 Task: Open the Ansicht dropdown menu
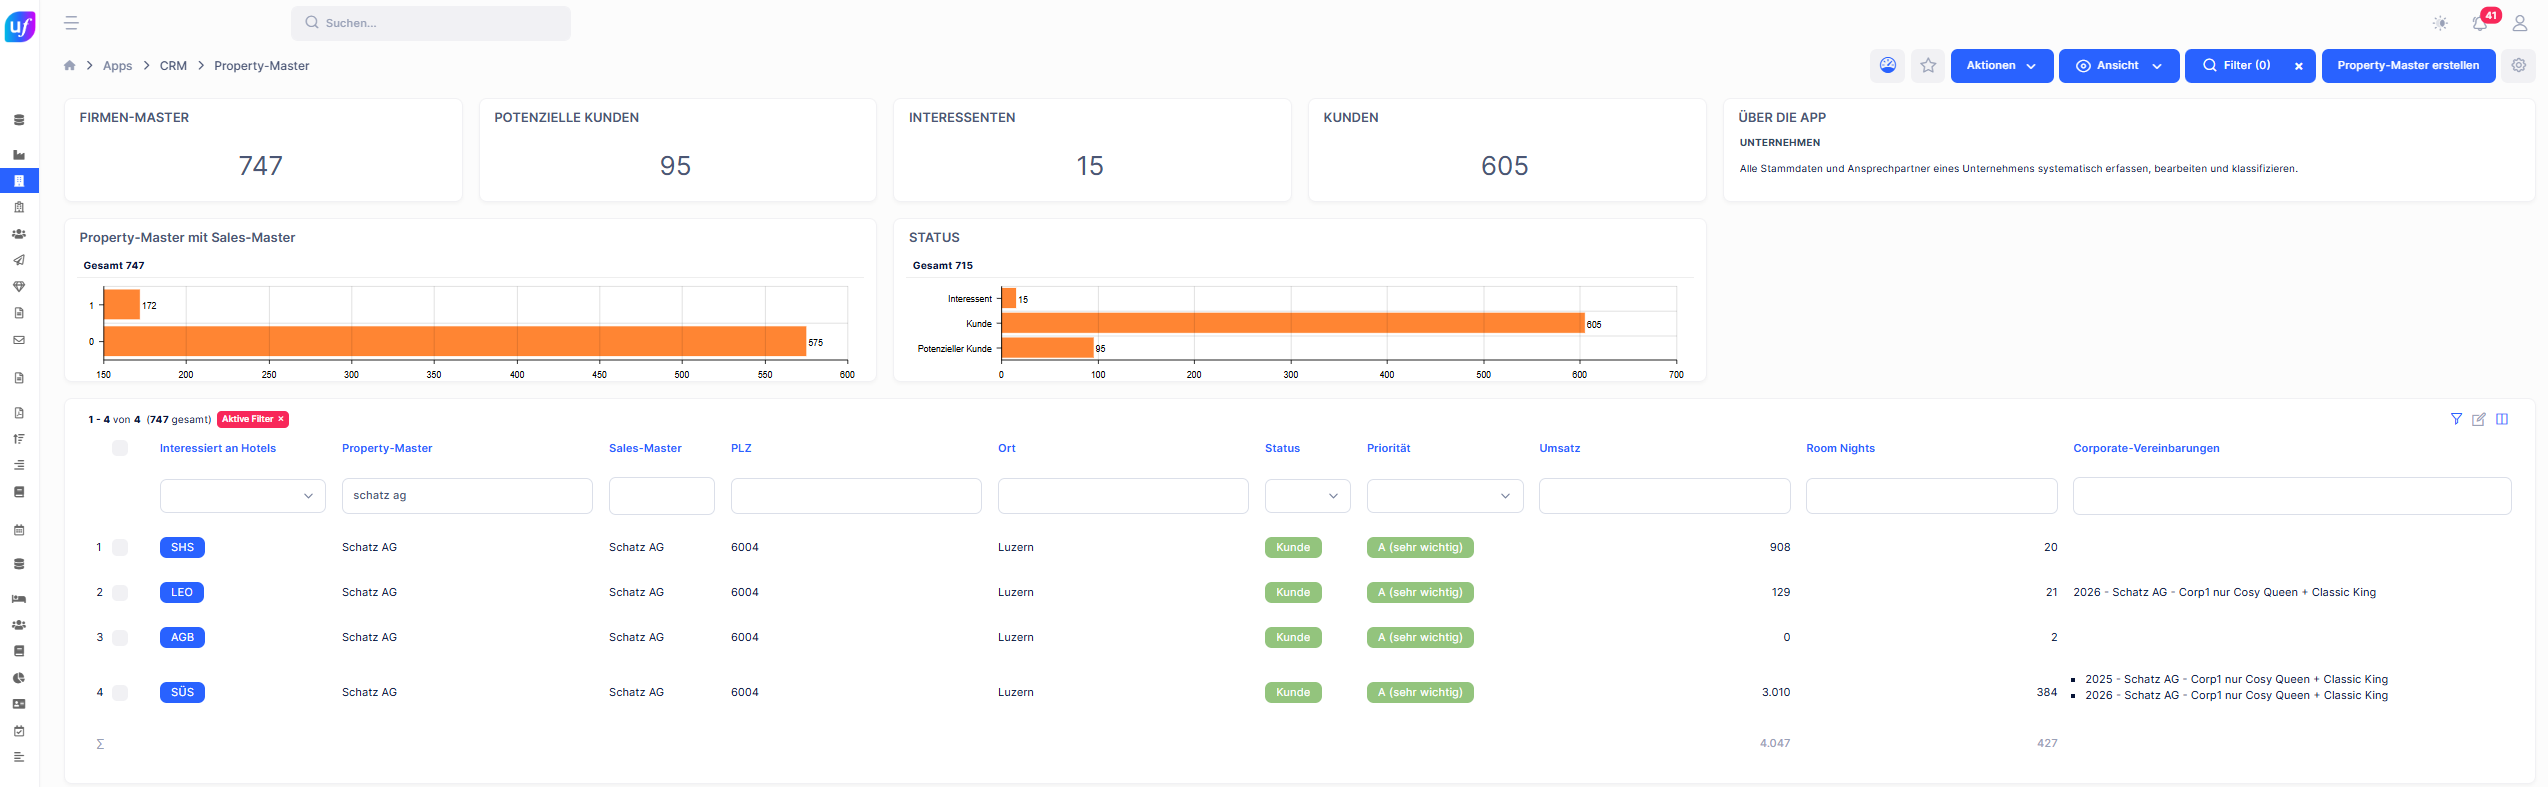(x=2119, y=66)
